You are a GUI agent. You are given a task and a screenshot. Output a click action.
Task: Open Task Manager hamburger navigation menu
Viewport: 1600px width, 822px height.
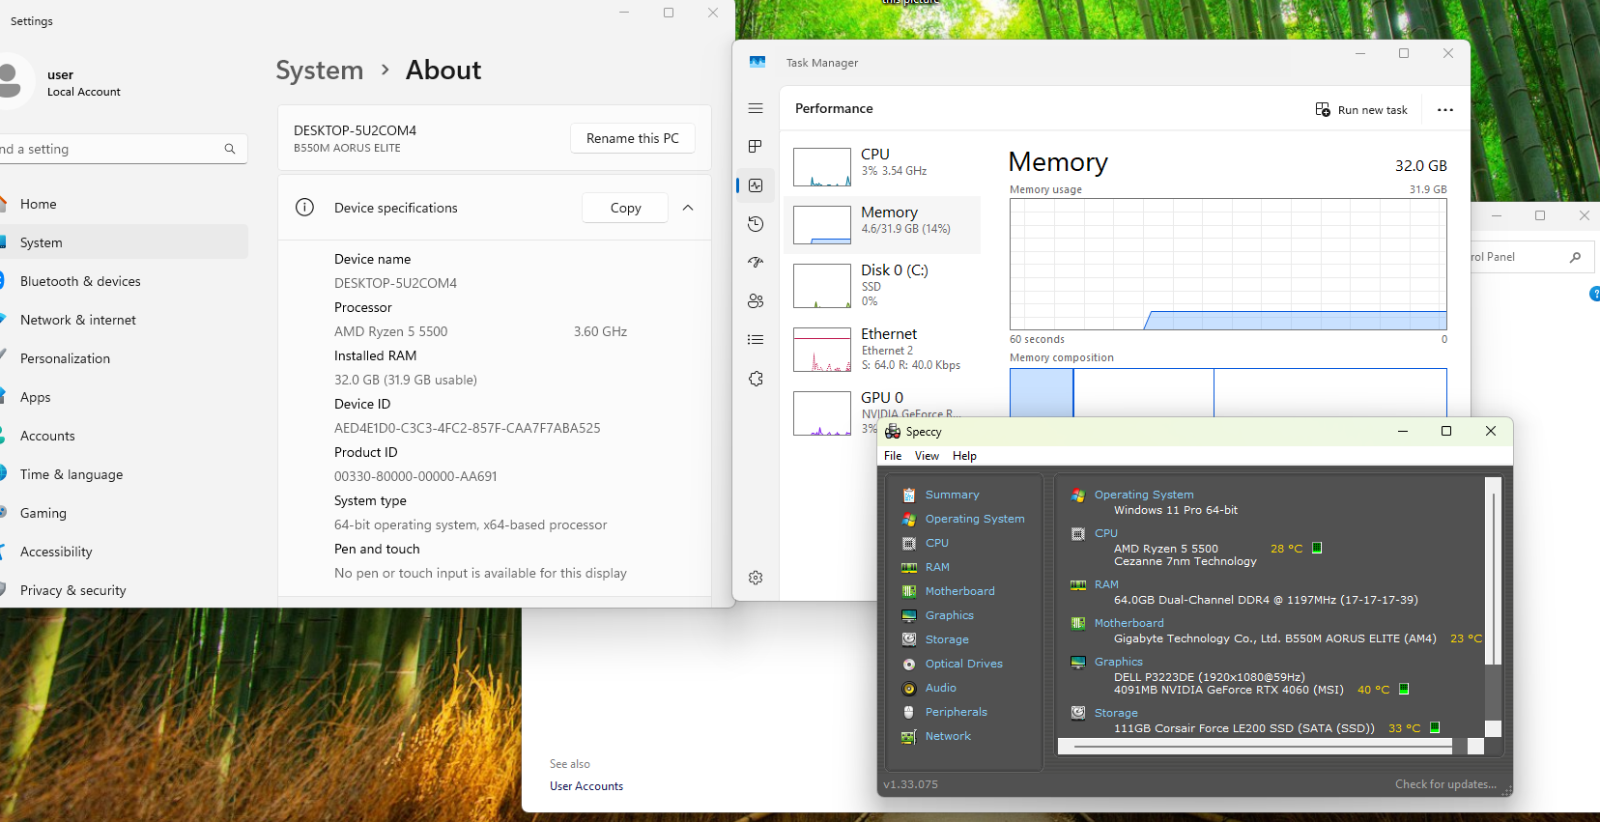(756, 108)
